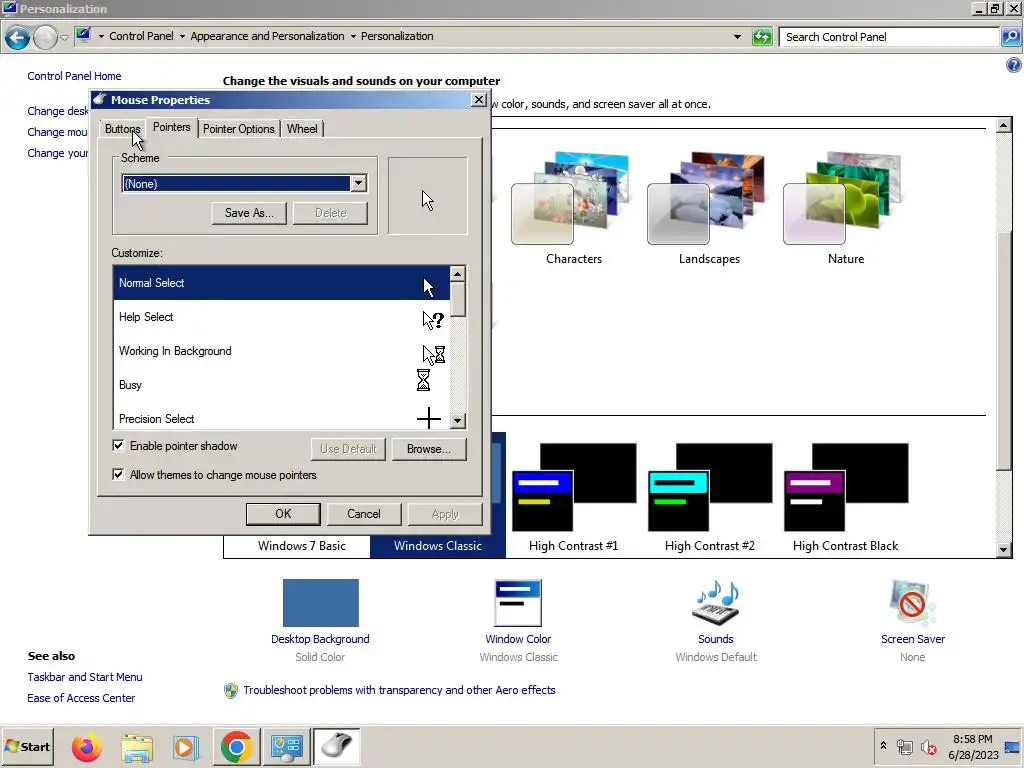The width and height of the screenshot is (1024, 768).
Task: Open dropdown arrow after Appearance and Personalization
Action: point(353,37)
